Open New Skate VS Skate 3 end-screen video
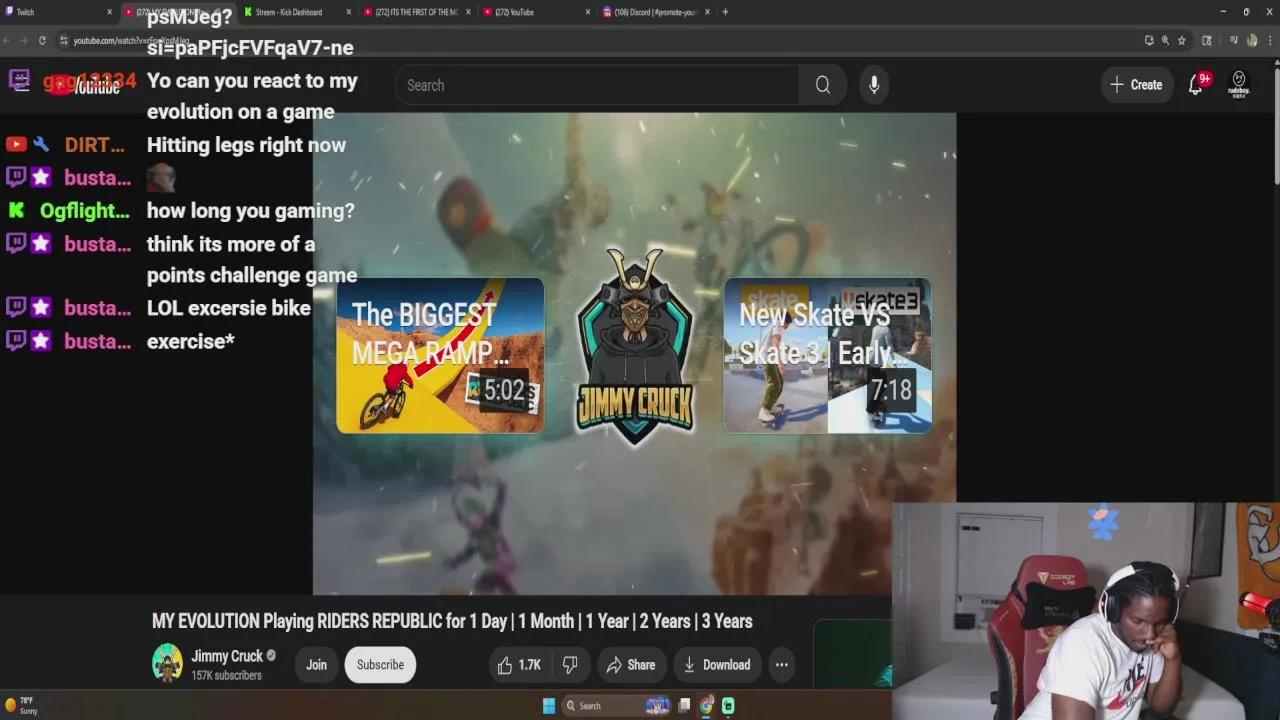This screenshot has height=720, width=1280. click(x=827, y=356)
